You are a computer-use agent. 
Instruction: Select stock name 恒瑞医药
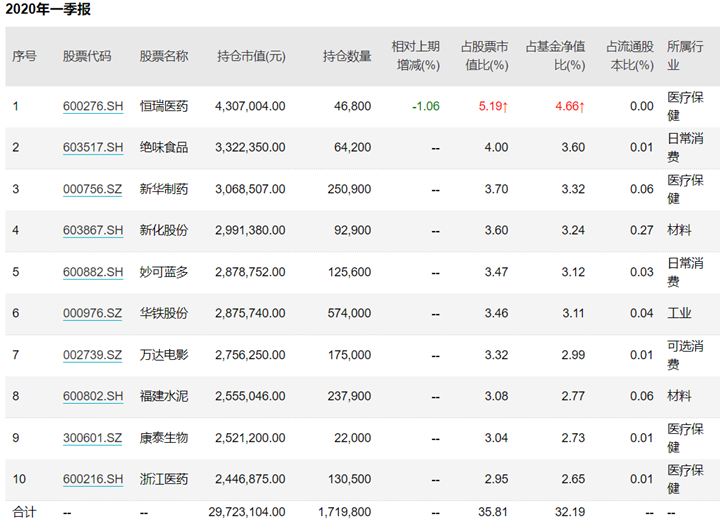[x=164, y=106]
